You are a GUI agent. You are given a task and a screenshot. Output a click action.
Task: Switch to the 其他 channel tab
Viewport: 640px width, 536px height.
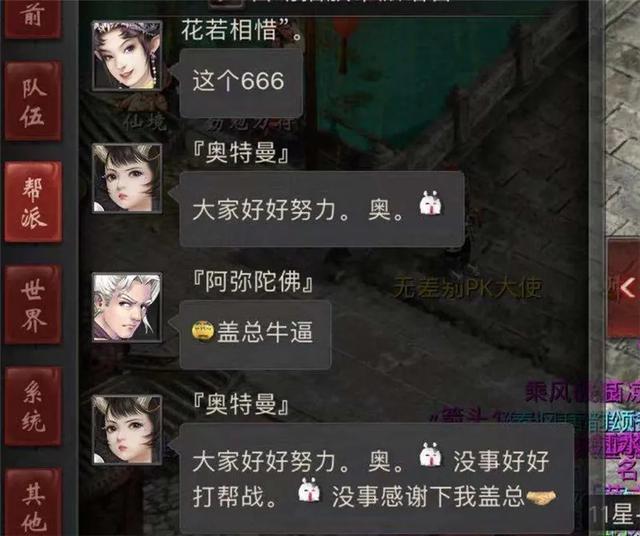(x=33, y=503)
